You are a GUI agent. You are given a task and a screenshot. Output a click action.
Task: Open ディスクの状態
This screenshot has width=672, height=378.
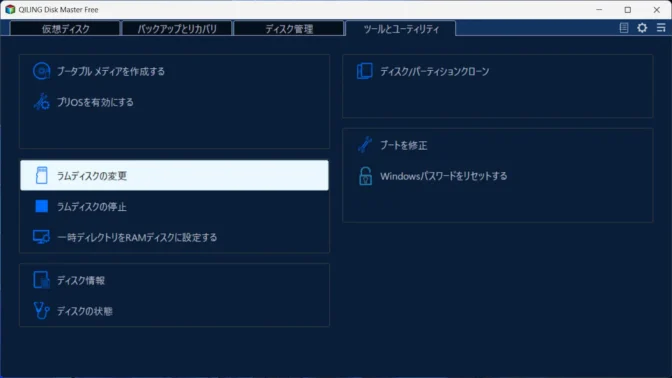tap(85, 312)
